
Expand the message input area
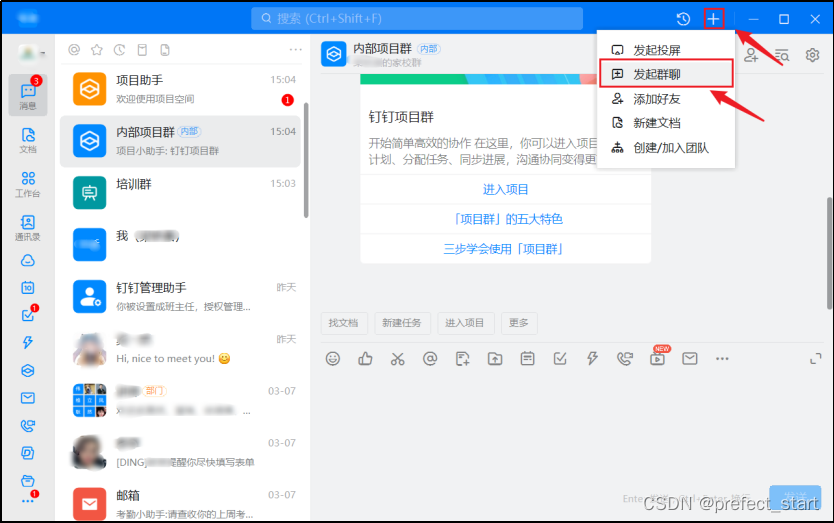click(x=815, y=359)
